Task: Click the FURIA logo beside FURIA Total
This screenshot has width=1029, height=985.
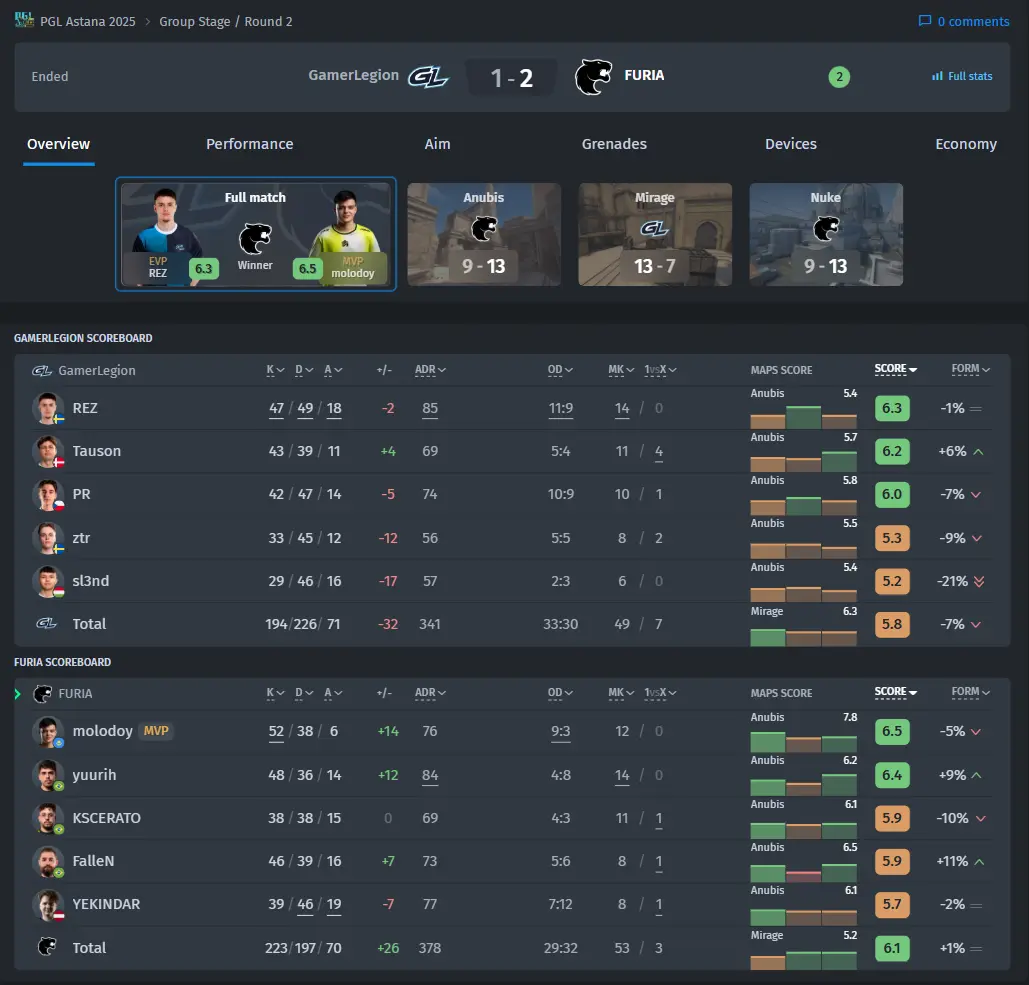Action: tap(47, 946)
